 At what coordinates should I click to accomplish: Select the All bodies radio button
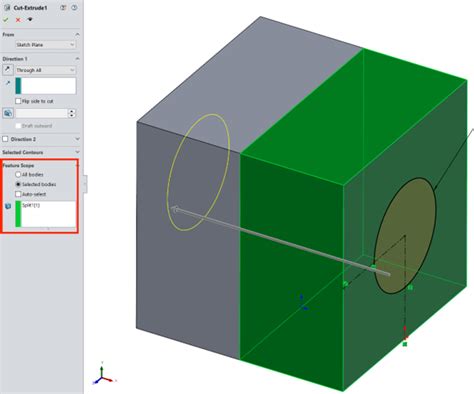(x=18, y=174)
